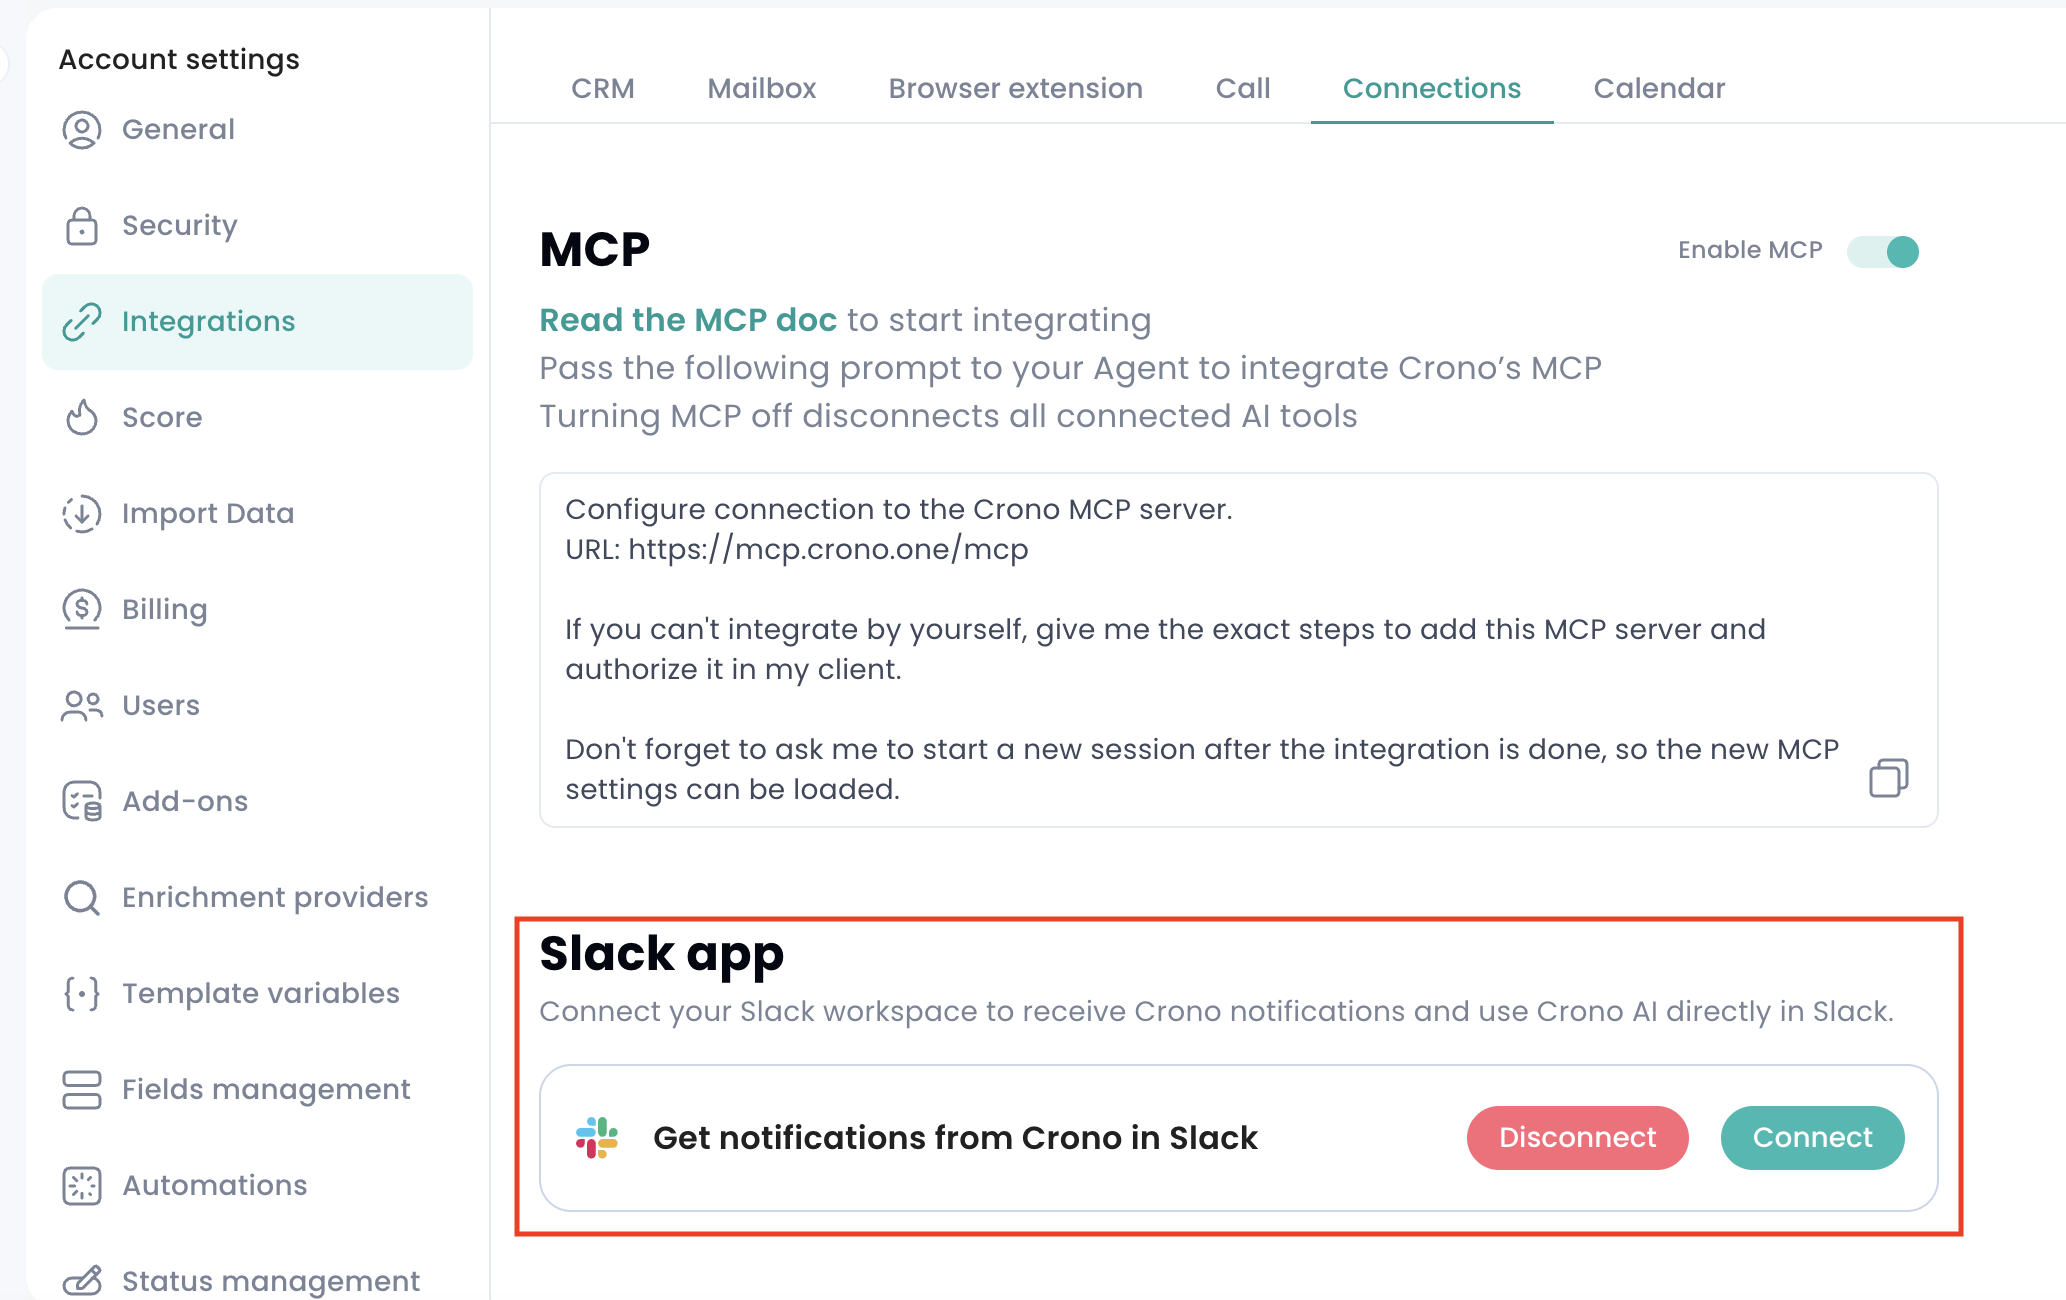This screenshot has height=1300, width=2066.
Task: Open the Mailbox tab
Action: (x=762, y=89)
